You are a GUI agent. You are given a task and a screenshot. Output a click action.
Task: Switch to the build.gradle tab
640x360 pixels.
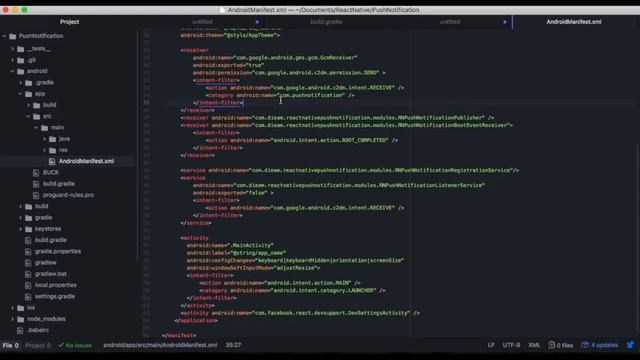point(326,22)
